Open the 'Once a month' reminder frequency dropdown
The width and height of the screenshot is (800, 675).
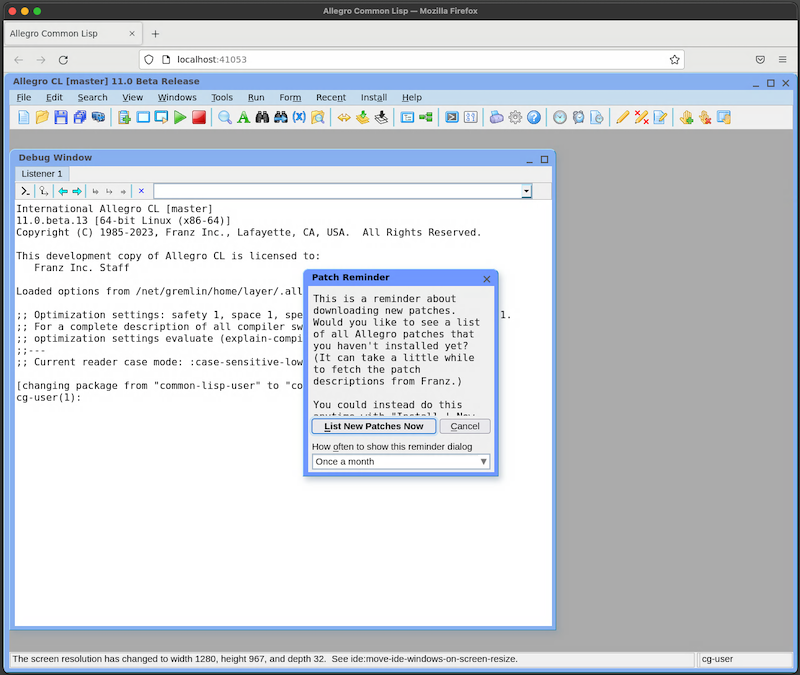click(x=482, y=461)
